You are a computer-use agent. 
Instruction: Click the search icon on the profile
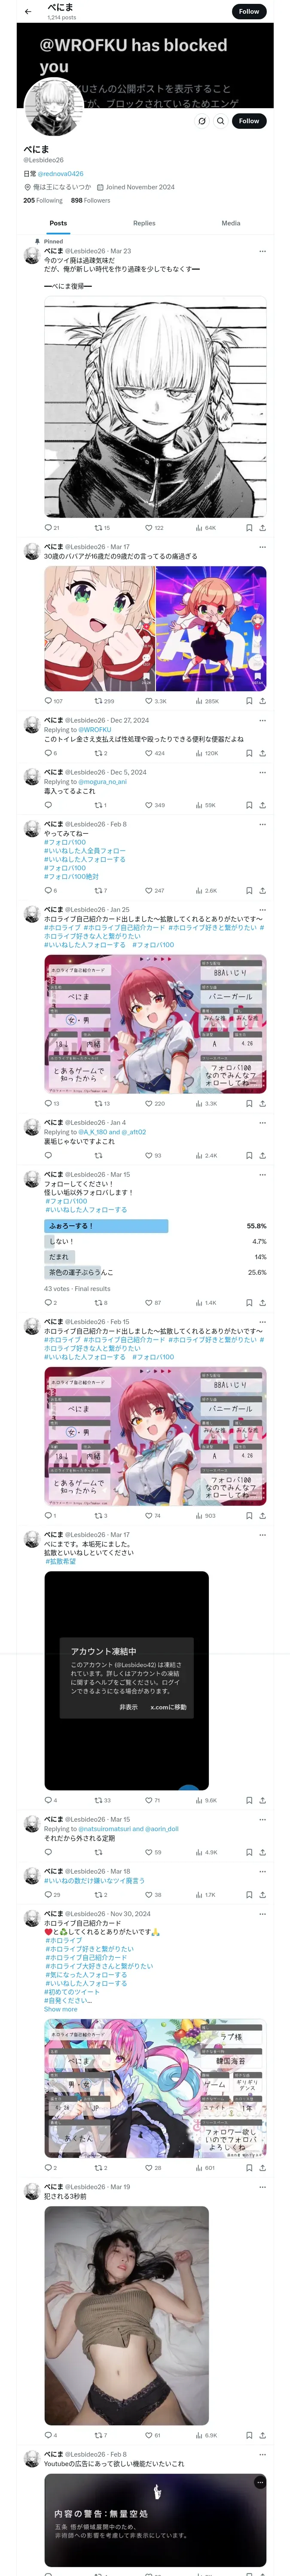pyautogui.click(x=221, y=121)
